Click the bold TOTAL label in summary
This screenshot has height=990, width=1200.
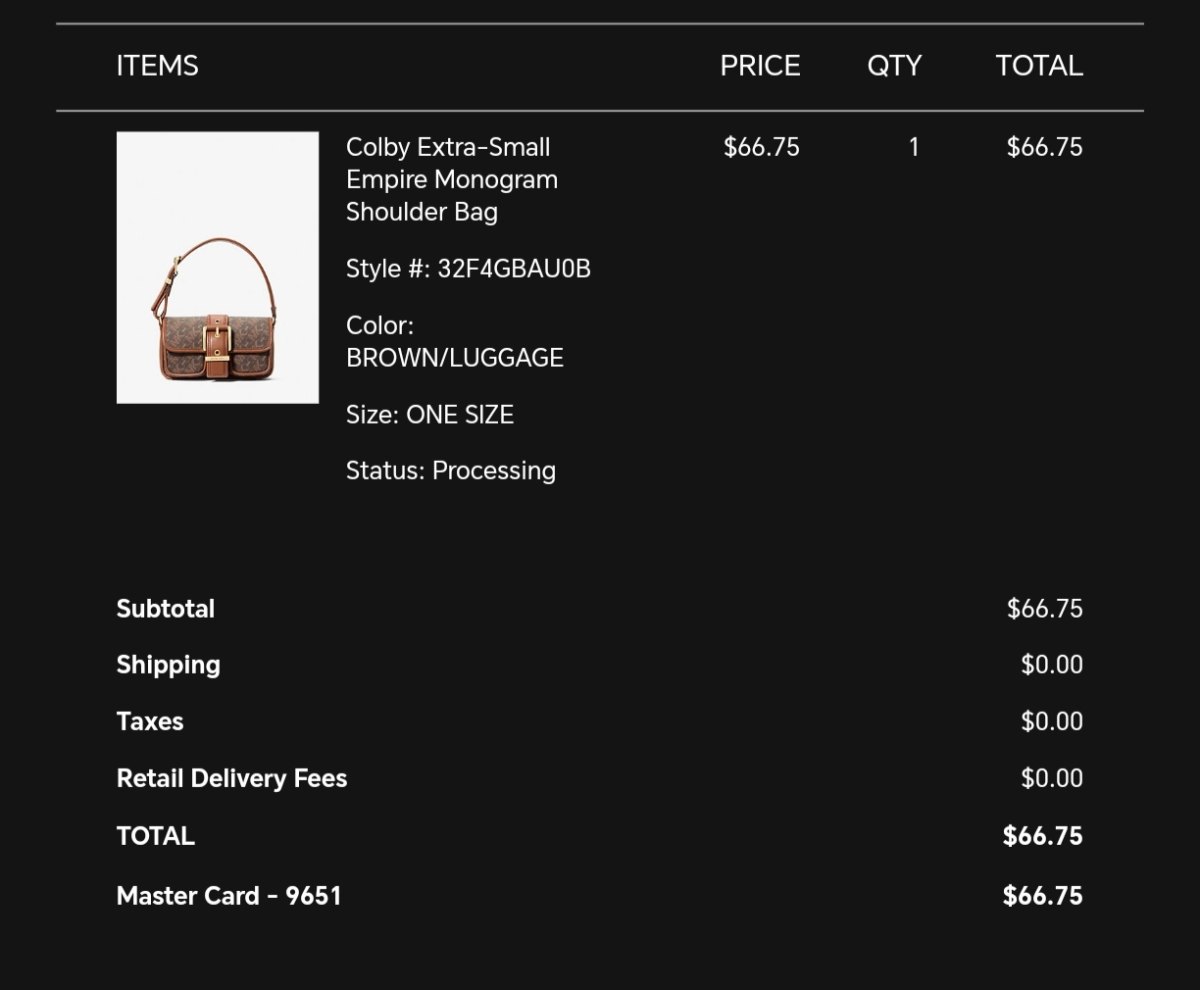click(x=155, y=836)
